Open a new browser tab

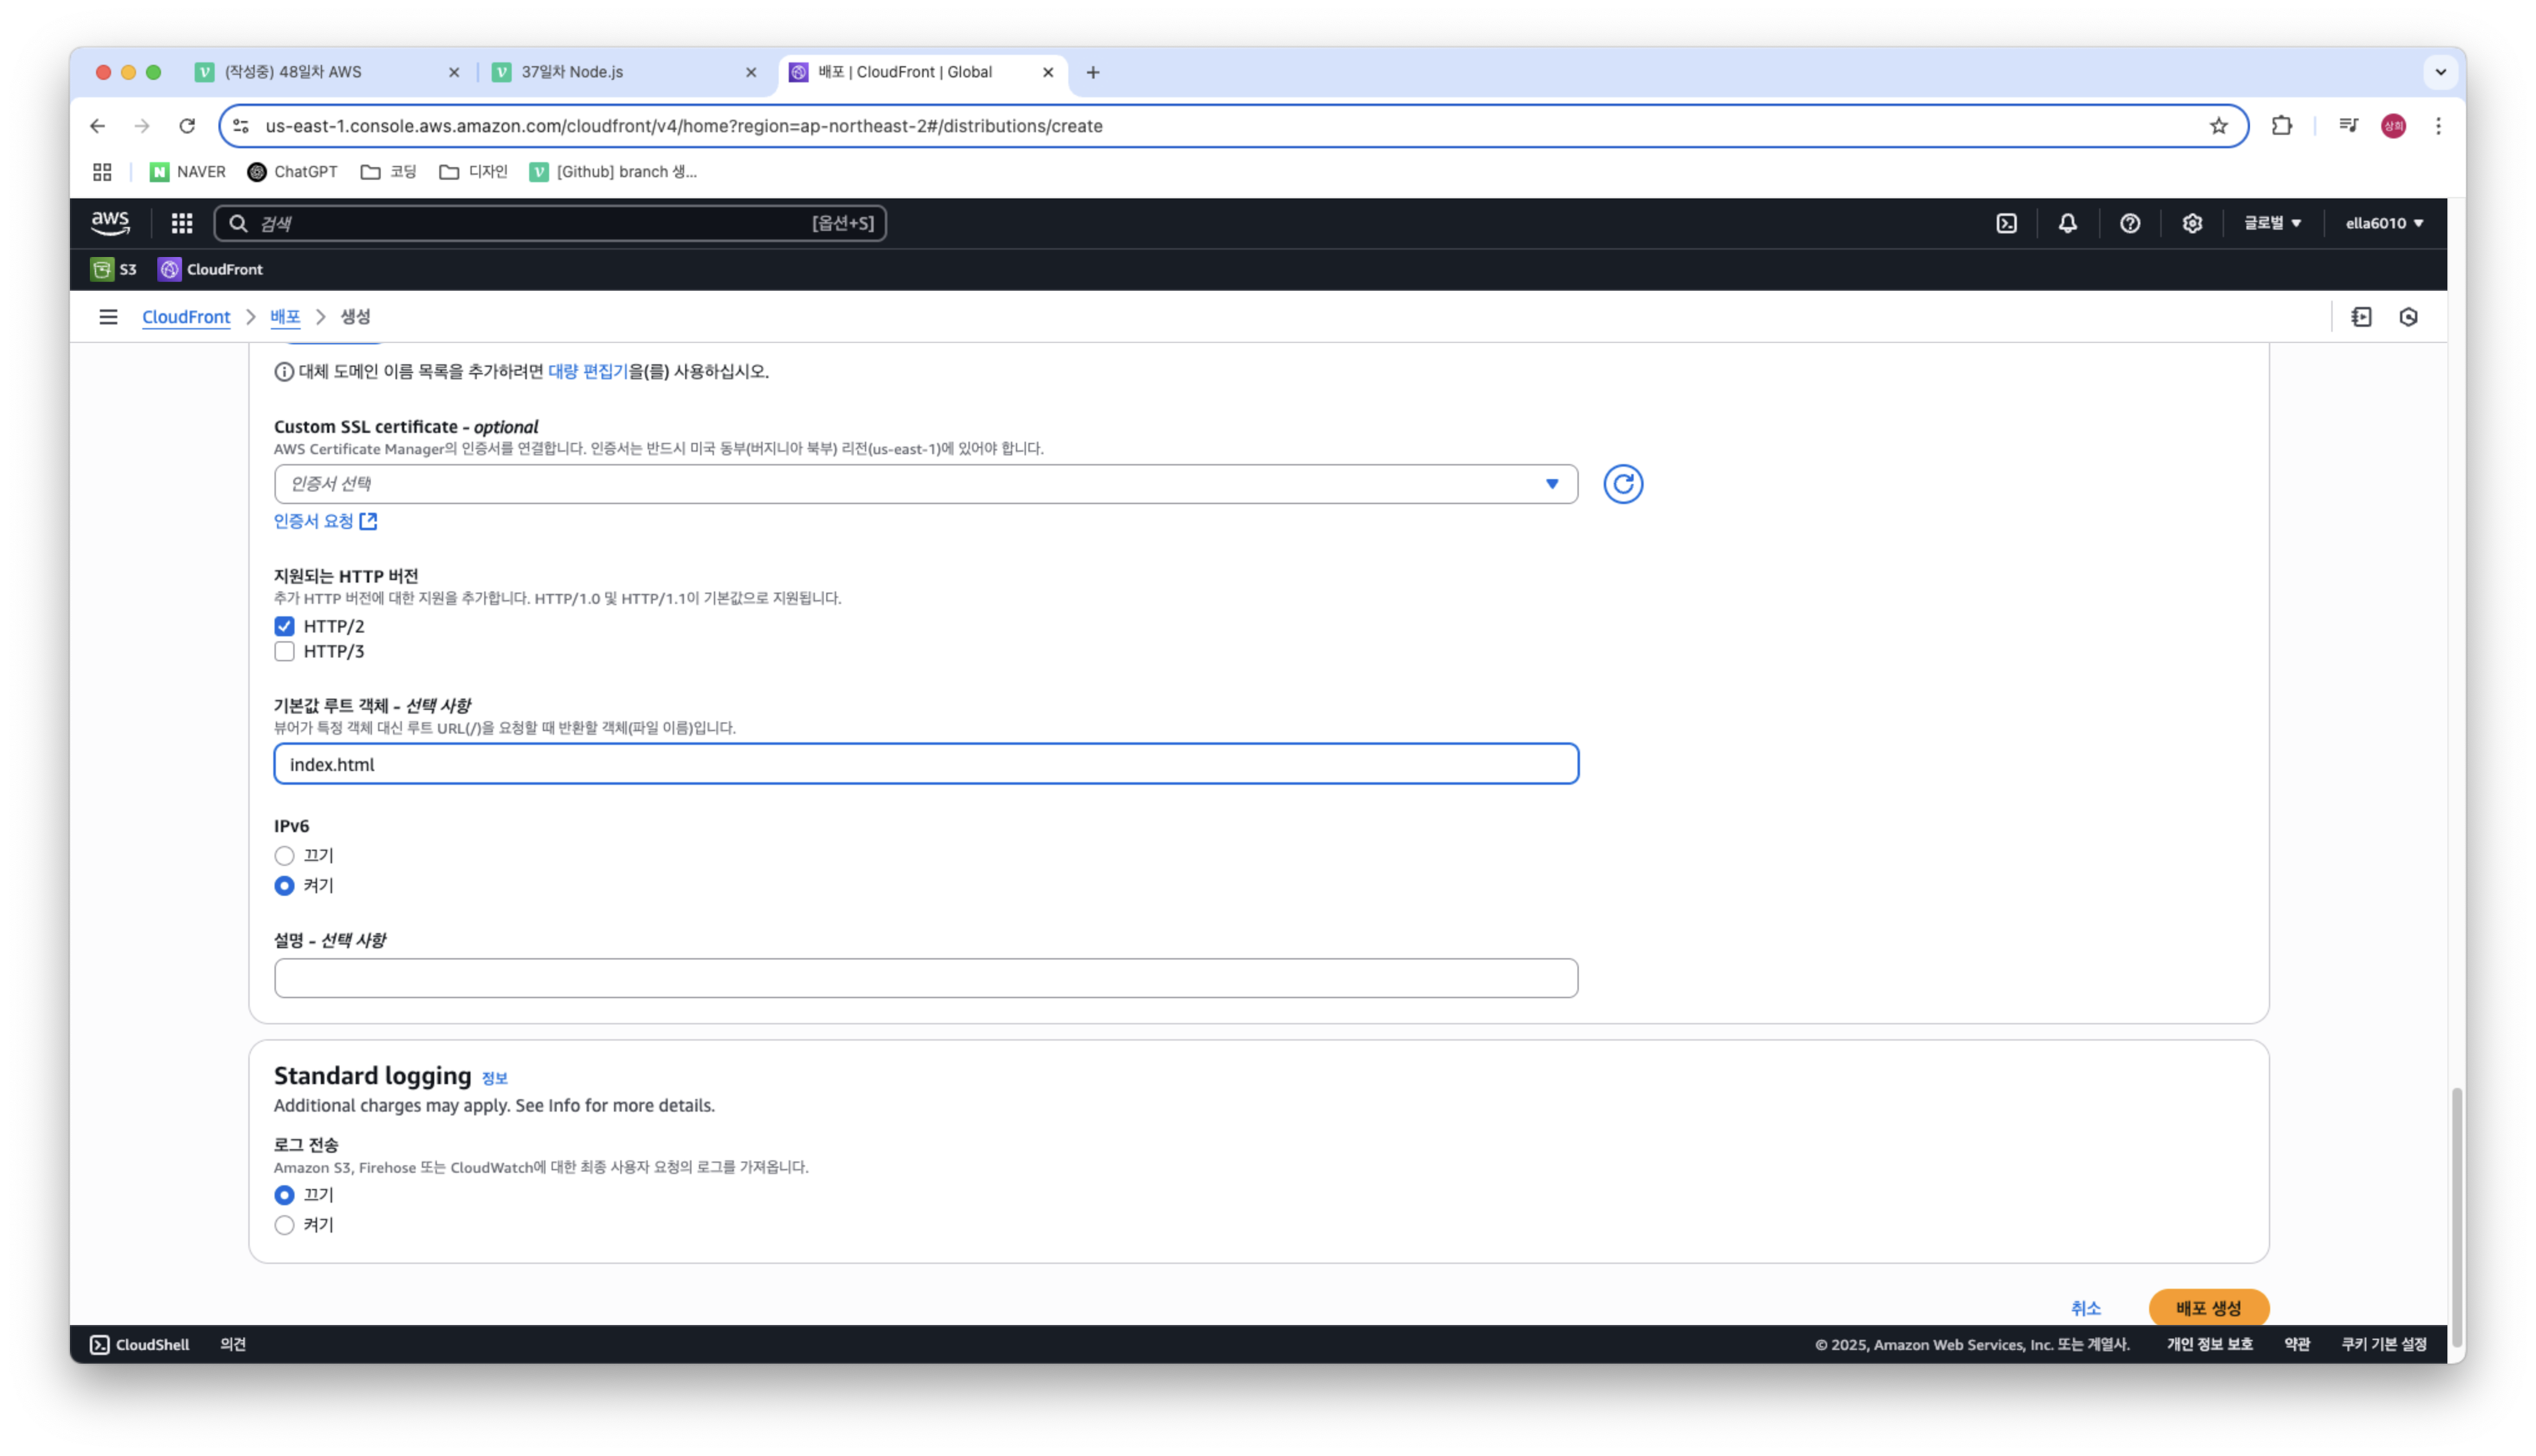pos(1092,72)
